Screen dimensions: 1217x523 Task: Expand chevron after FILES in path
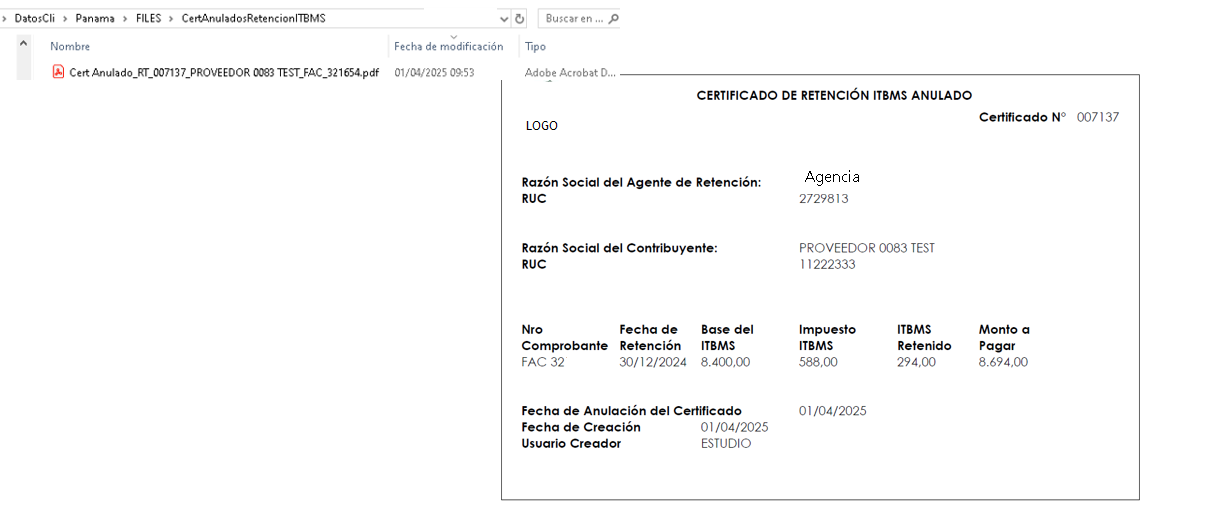click(x=172, y=19)
